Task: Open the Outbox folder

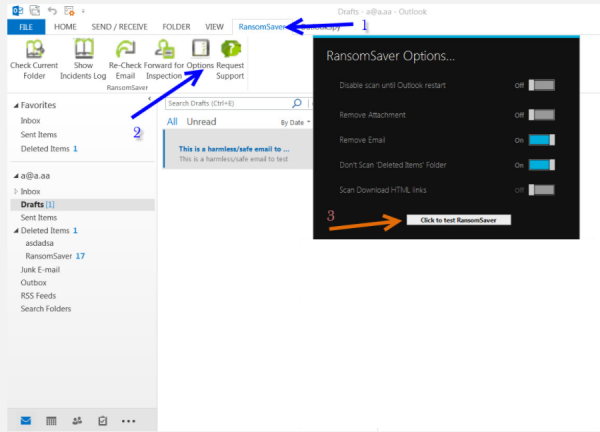Action: 34,283
